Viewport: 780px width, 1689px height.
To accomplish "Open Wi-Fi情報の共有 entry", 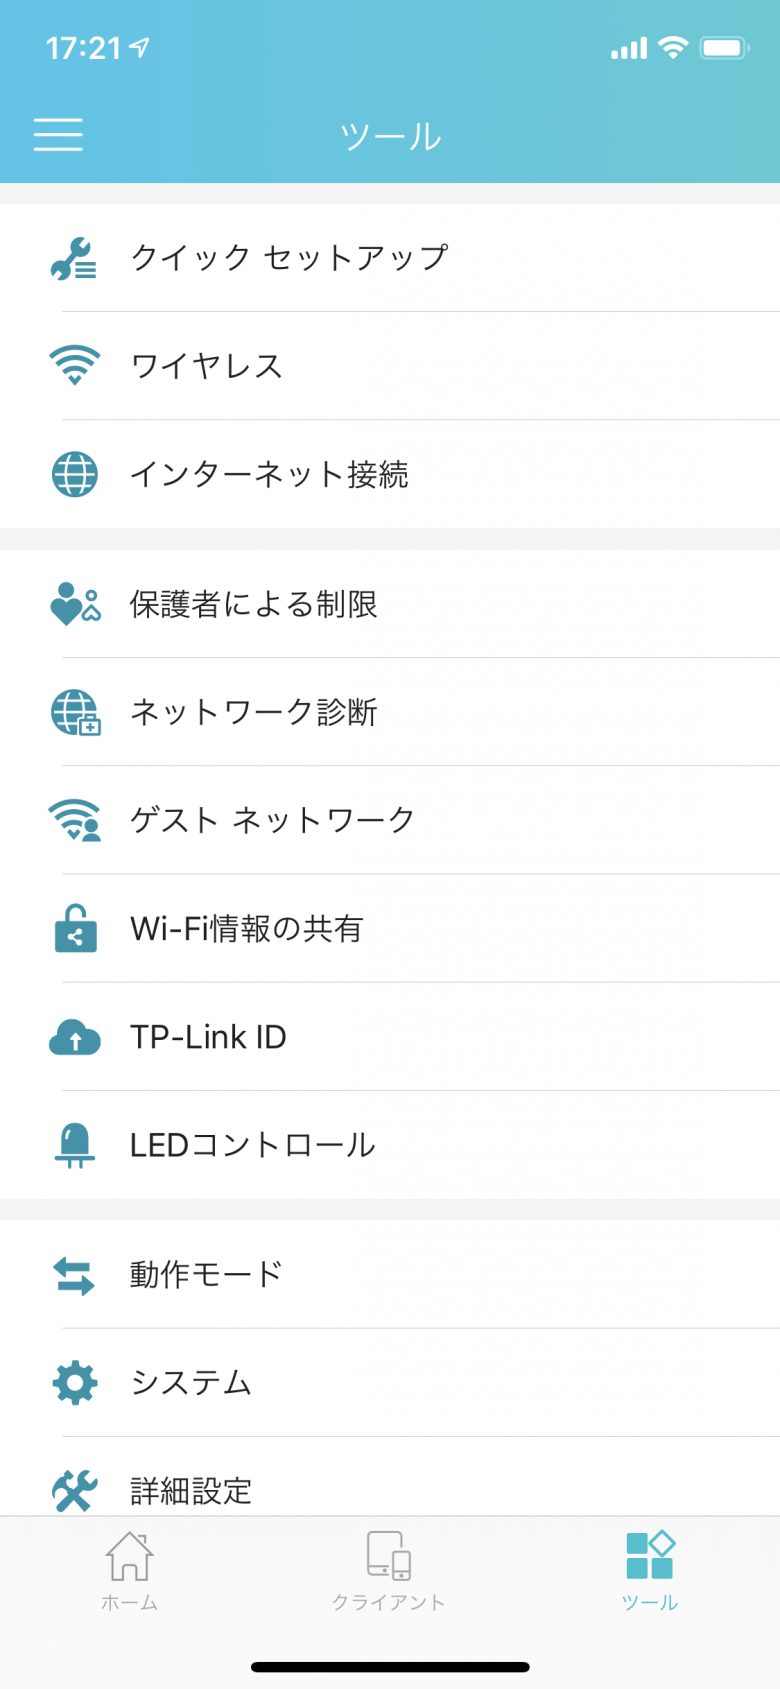I will click(x=390, y=928).
